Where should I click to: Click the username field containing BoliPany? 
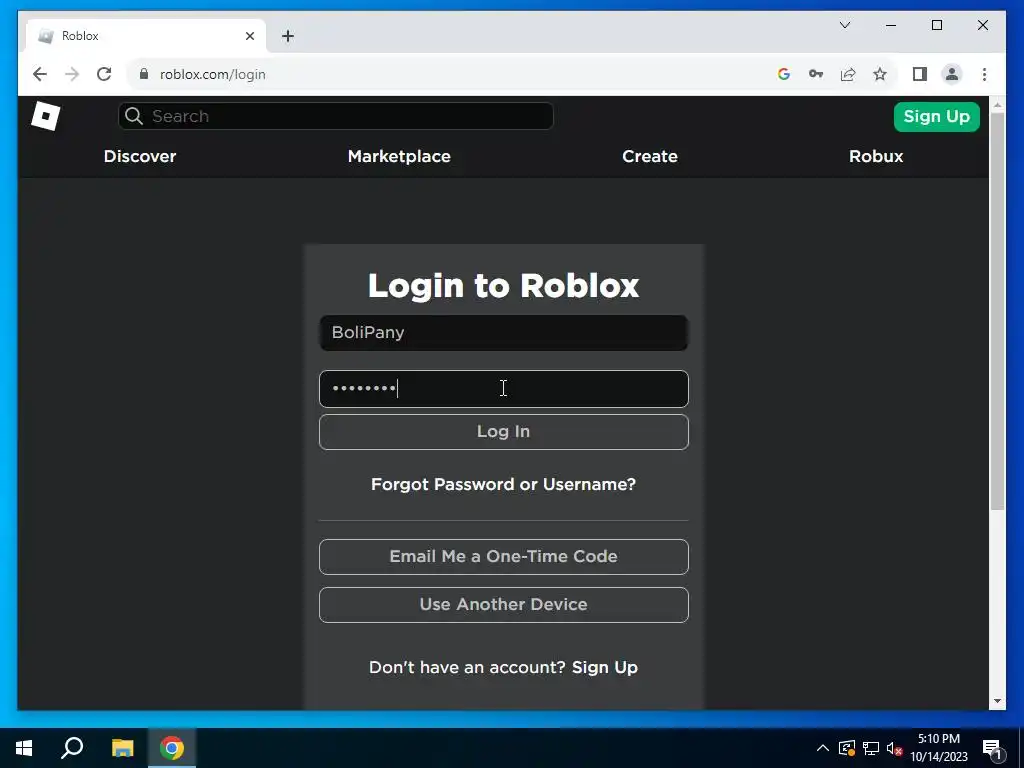504,333
